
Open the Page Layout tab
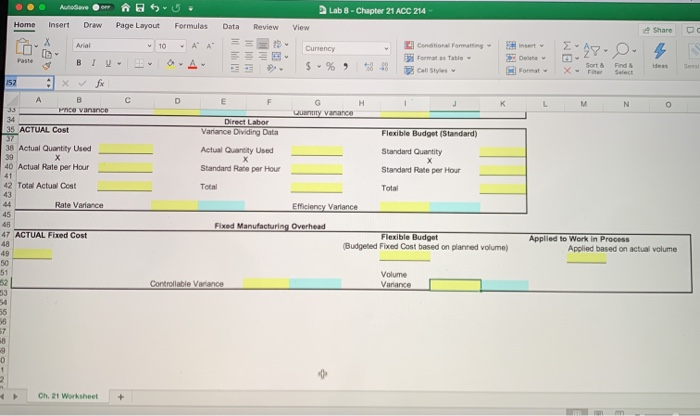[x=138, y=25]
